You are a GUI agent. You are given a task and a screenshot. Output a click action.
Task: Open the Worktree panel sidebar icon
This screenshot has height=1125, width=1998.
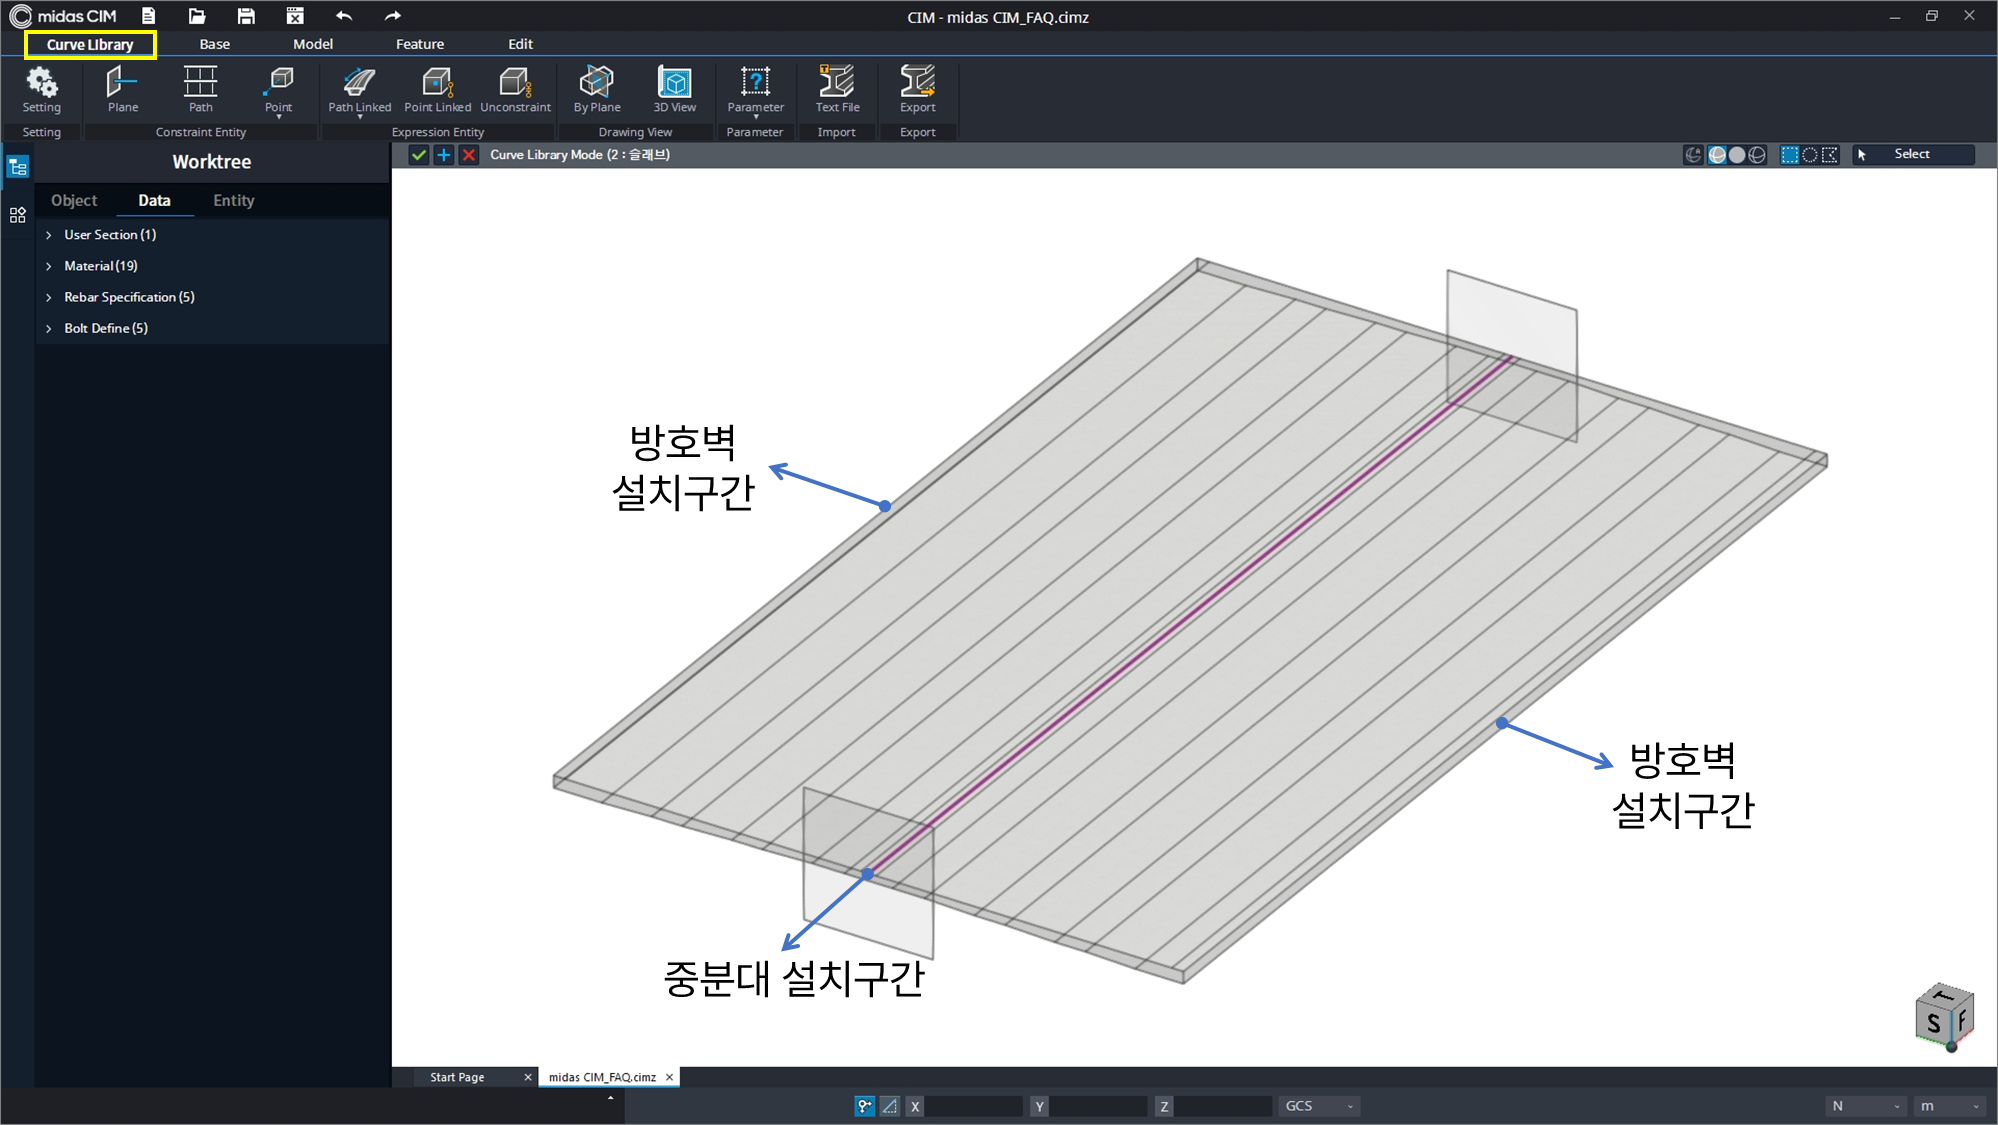coord(18,167)
